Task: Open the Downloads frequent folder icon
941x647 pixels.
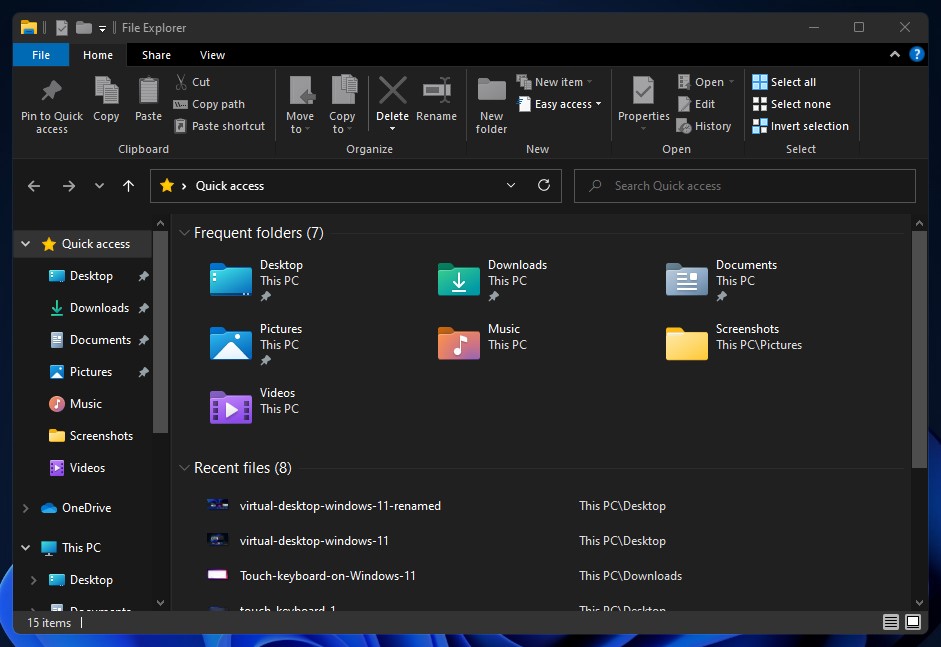Action: pyautogui.click(x=459, y=280)
